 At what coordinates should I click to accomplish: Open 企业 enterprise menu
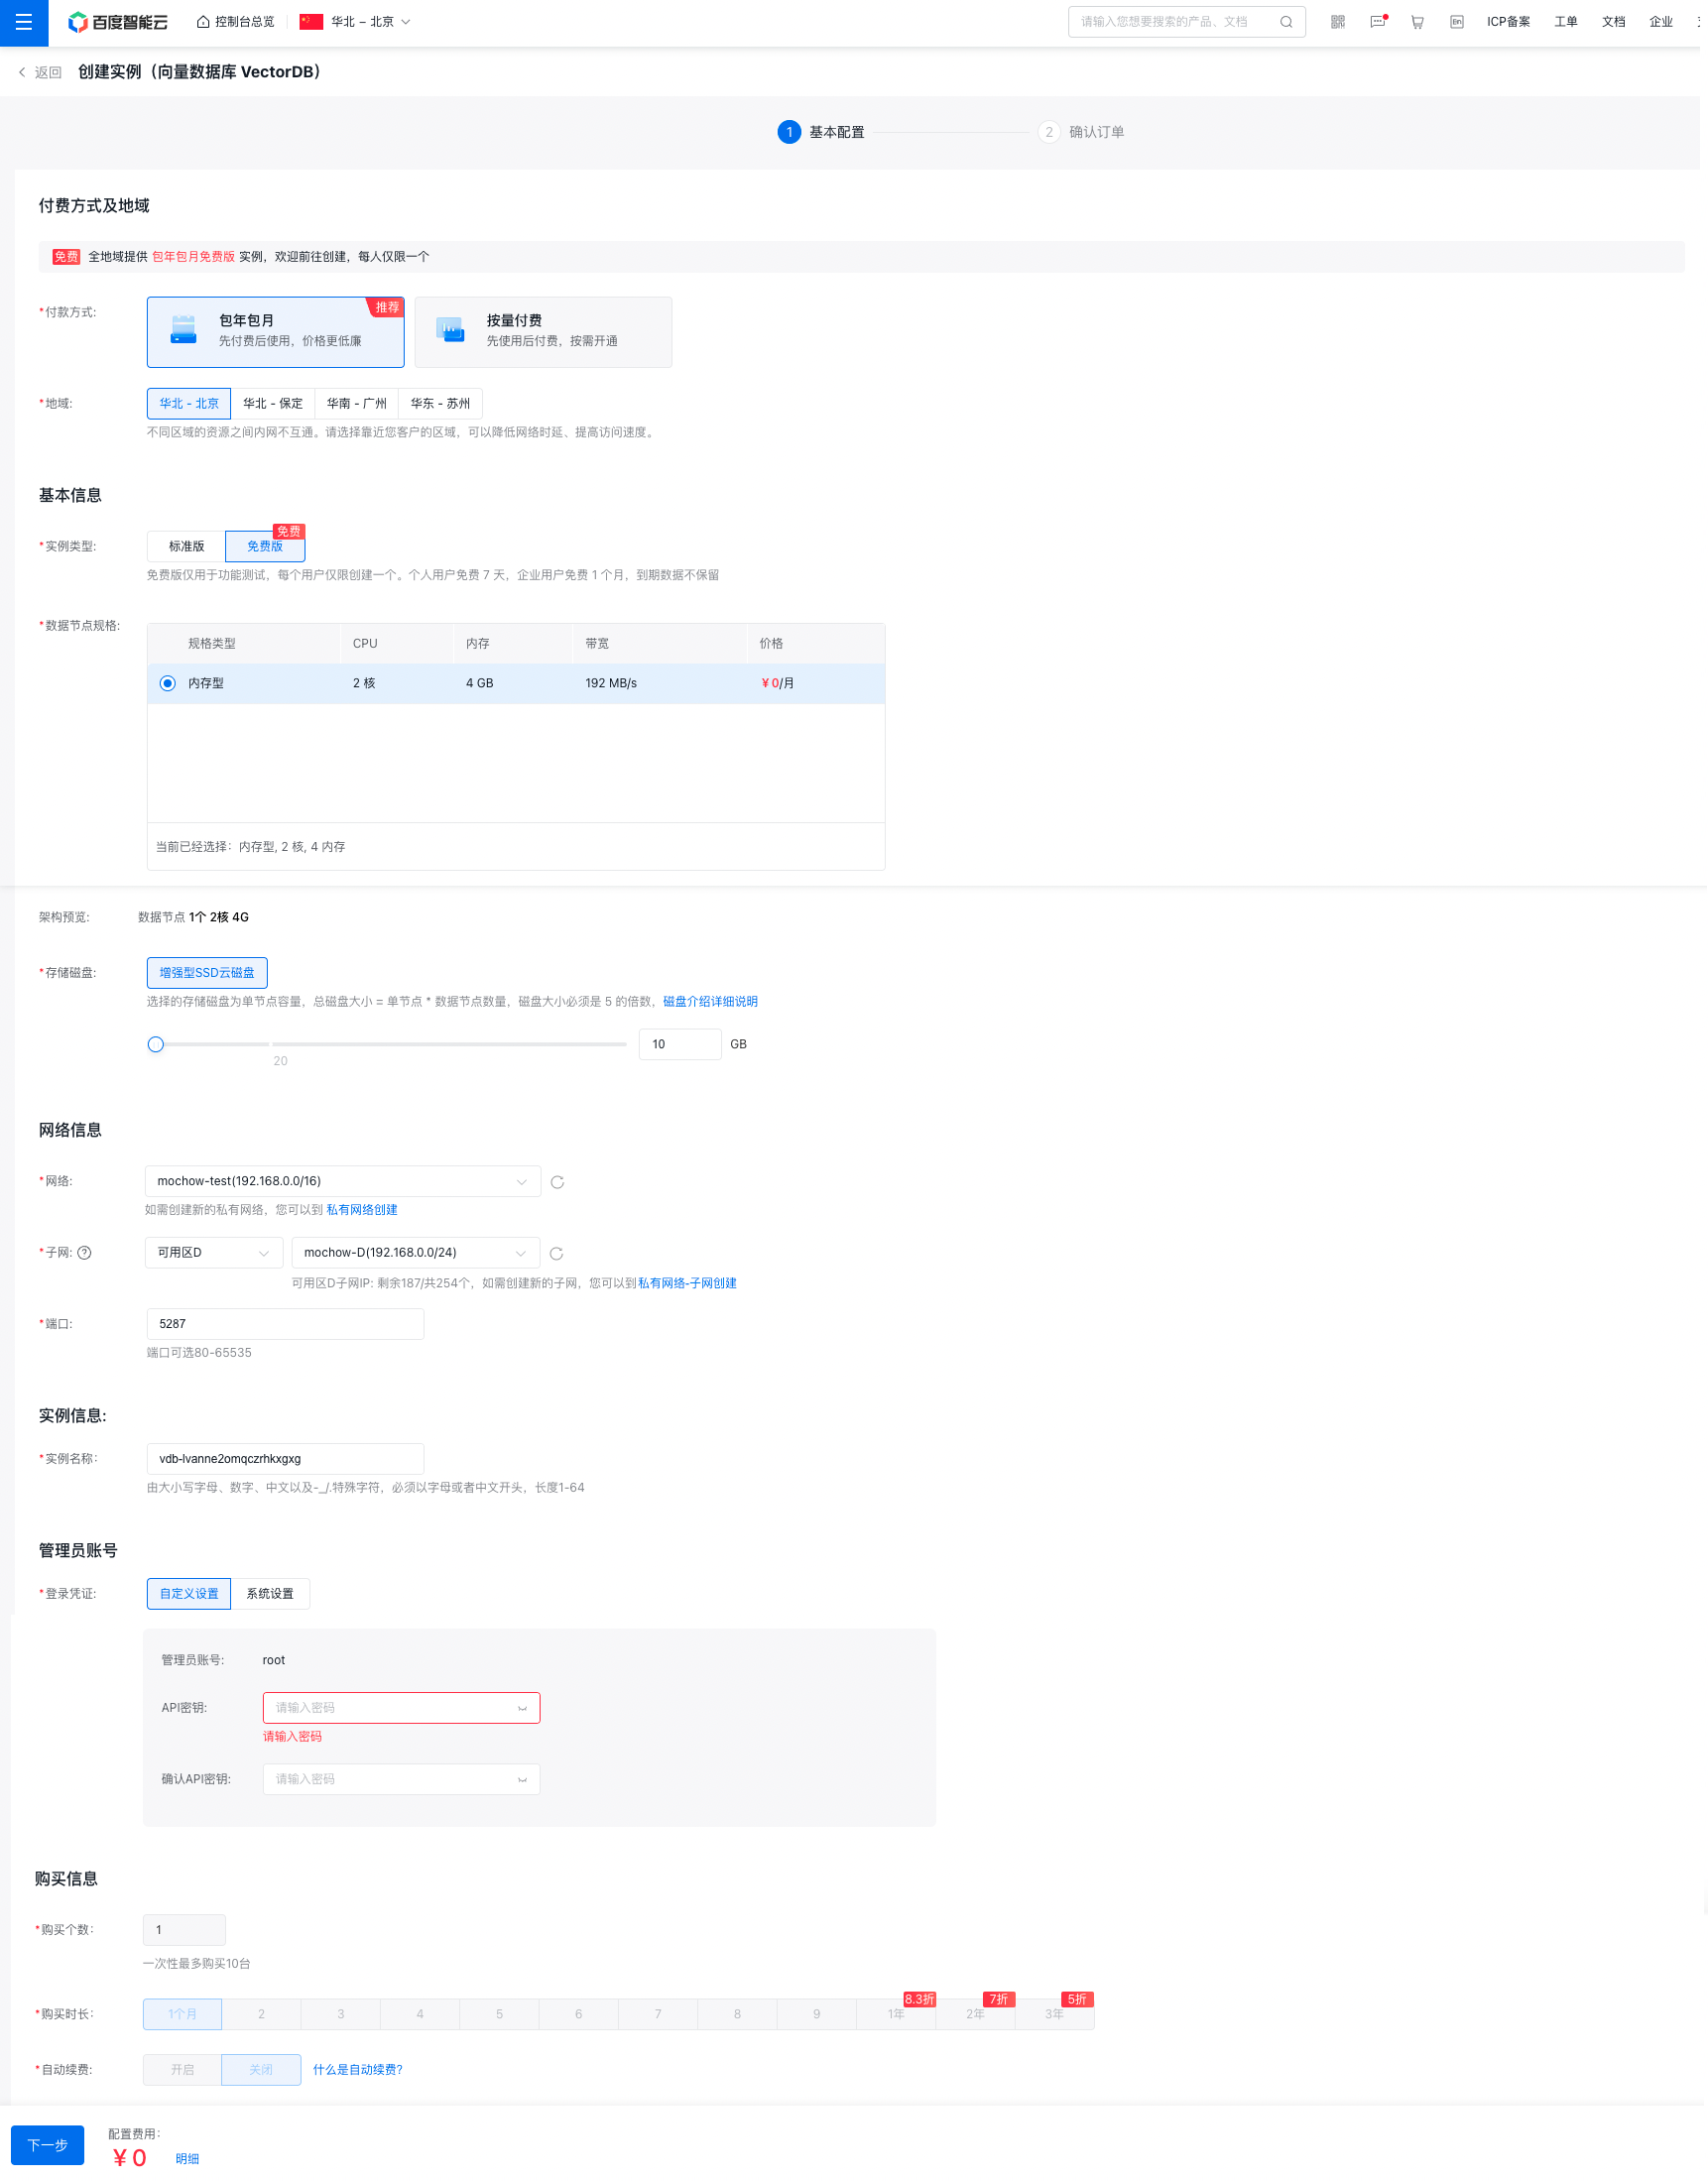pyautogui.click(x=1661, y=22)
